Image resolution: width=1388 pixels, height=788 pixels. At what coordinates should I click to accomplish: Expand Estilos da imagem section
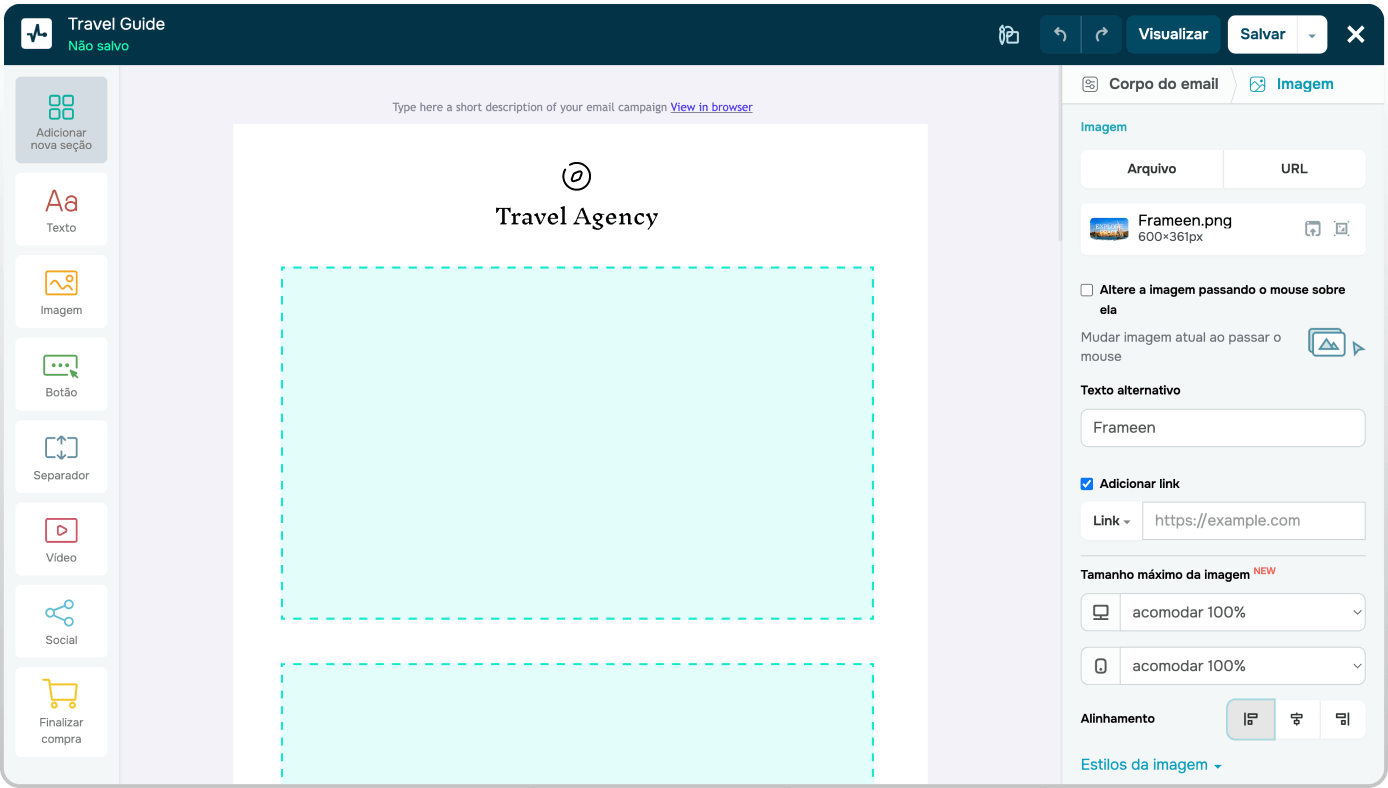(x=1151, y=765)
